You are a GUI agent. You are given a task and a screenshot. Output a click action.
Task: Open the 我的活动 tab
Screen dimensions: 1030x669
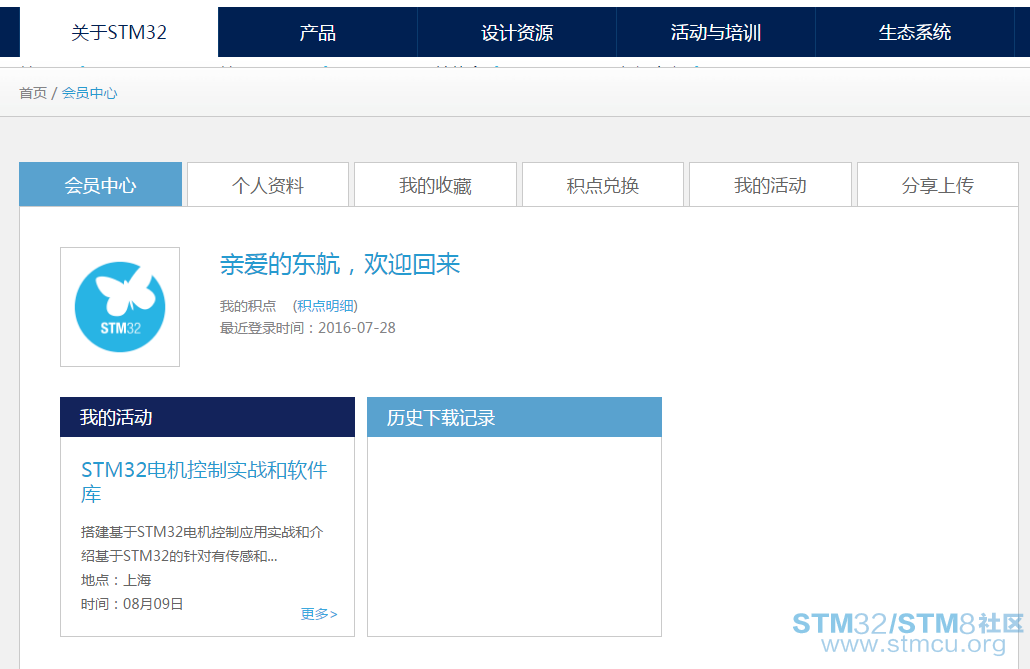[771, 185]
